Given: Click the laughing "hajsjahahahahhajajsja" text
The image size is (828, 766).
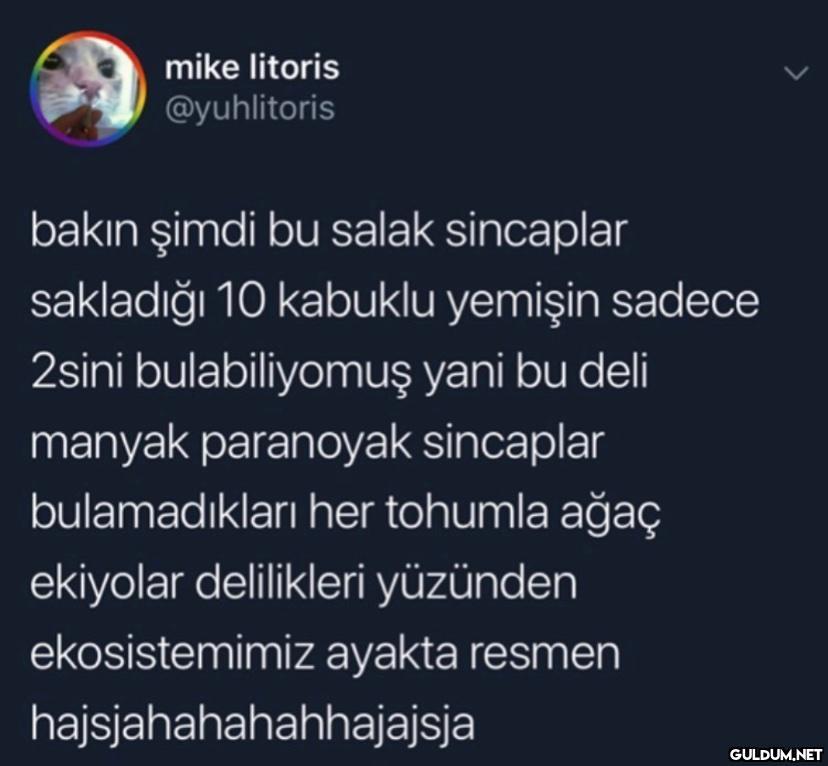Looking at the screenshot, I should (x=253, y=724).
